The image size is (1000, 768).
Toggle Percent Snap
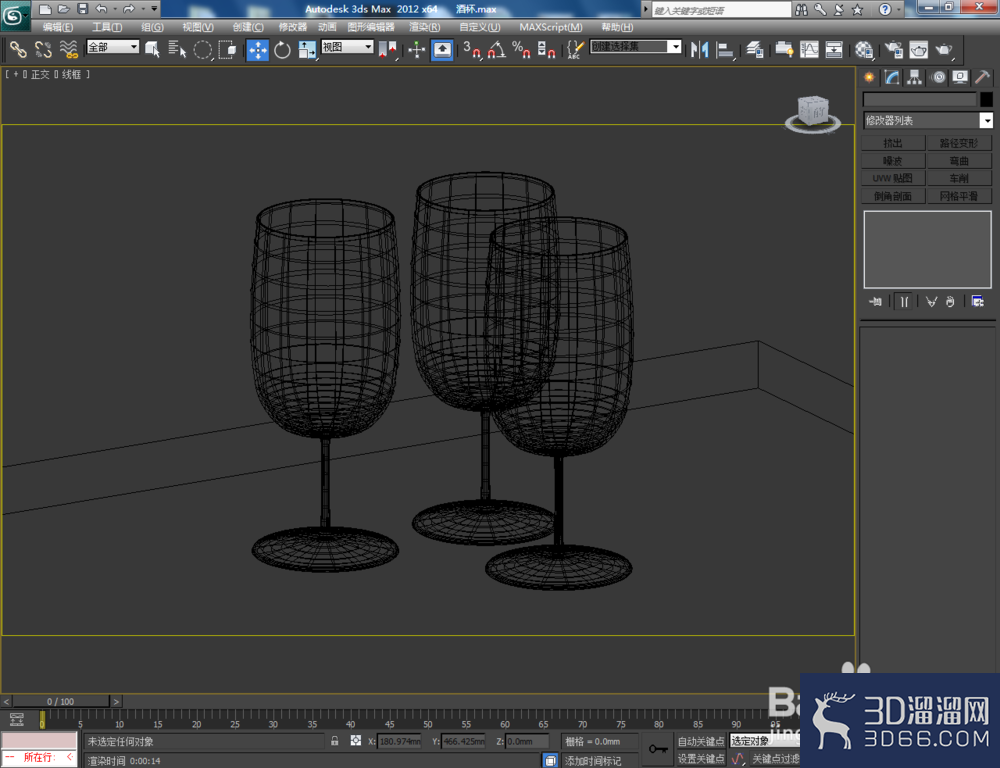click(x=521, y=50)
